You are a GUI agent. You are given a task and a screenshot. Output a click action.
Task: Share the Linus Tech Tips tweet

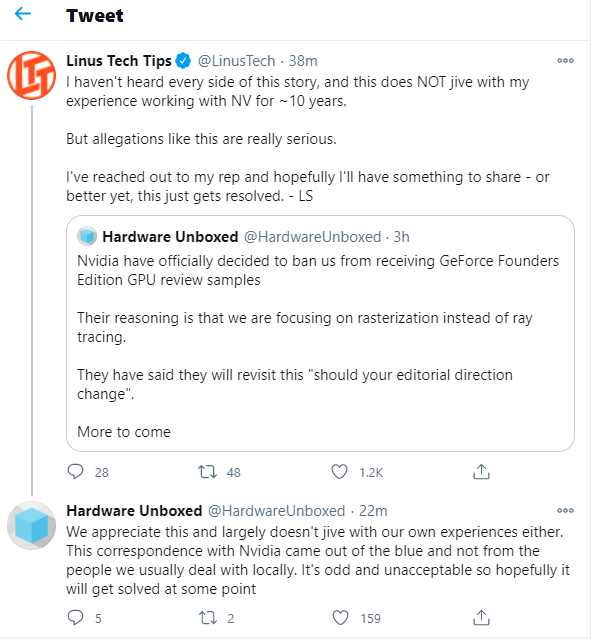481,472
